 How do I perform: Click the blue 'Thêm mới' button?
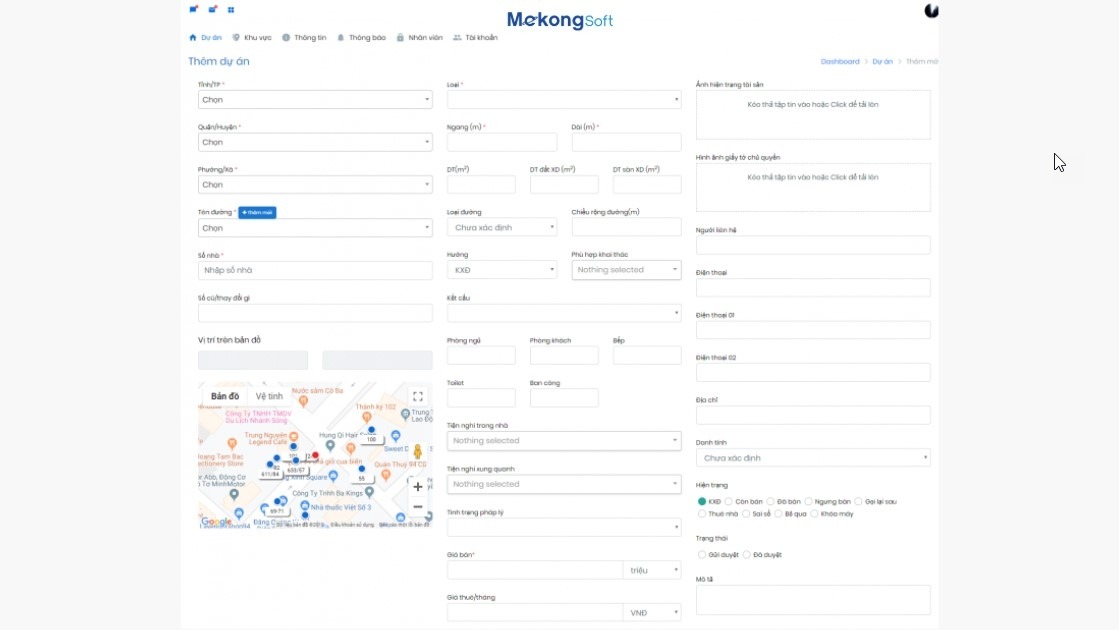pos(257,212)
